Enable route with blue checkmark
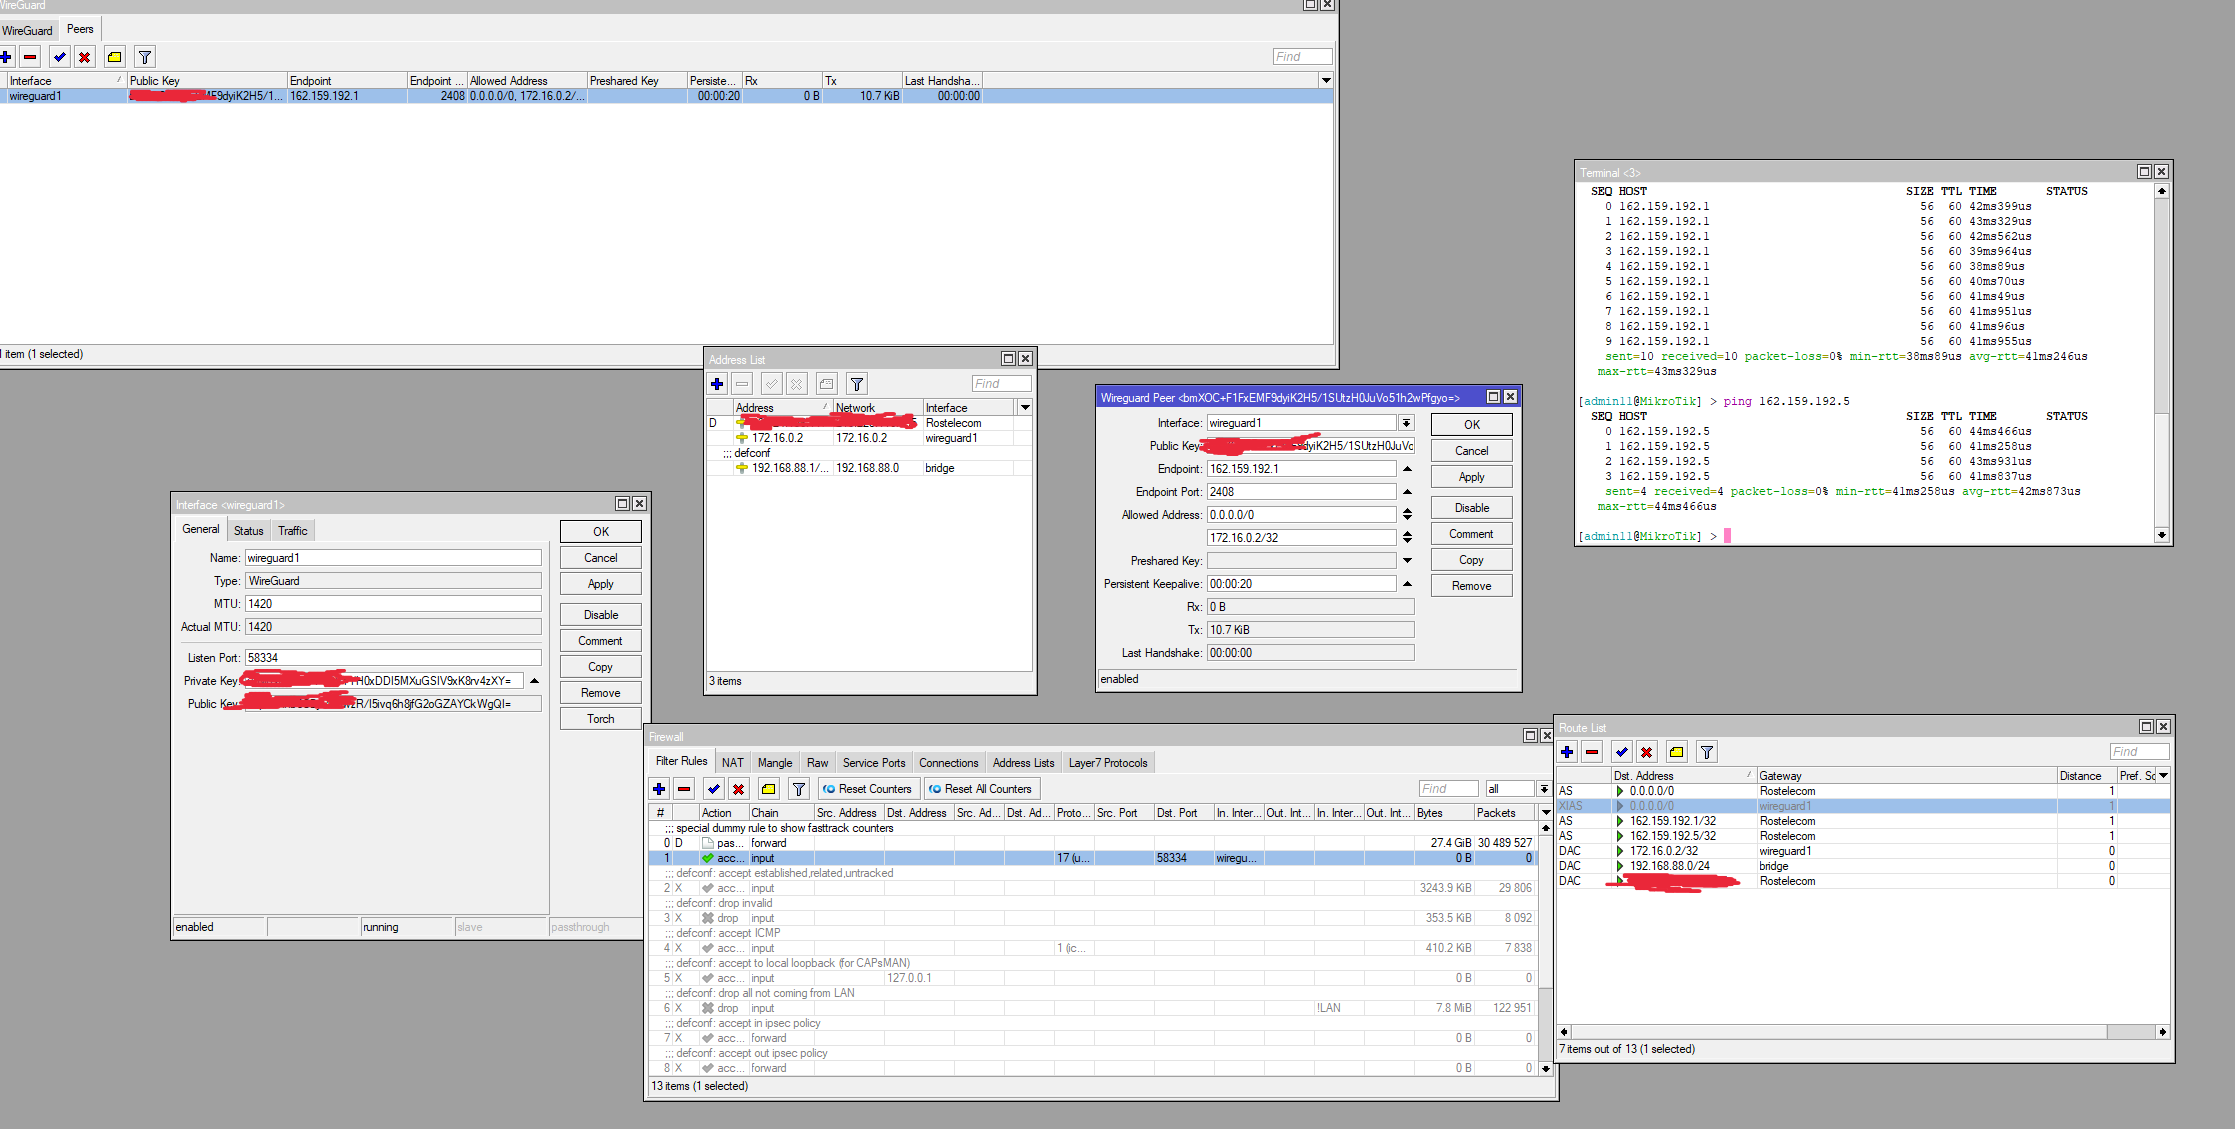The width and height of the screenshot is (2235, 1129). point(1622,752)
